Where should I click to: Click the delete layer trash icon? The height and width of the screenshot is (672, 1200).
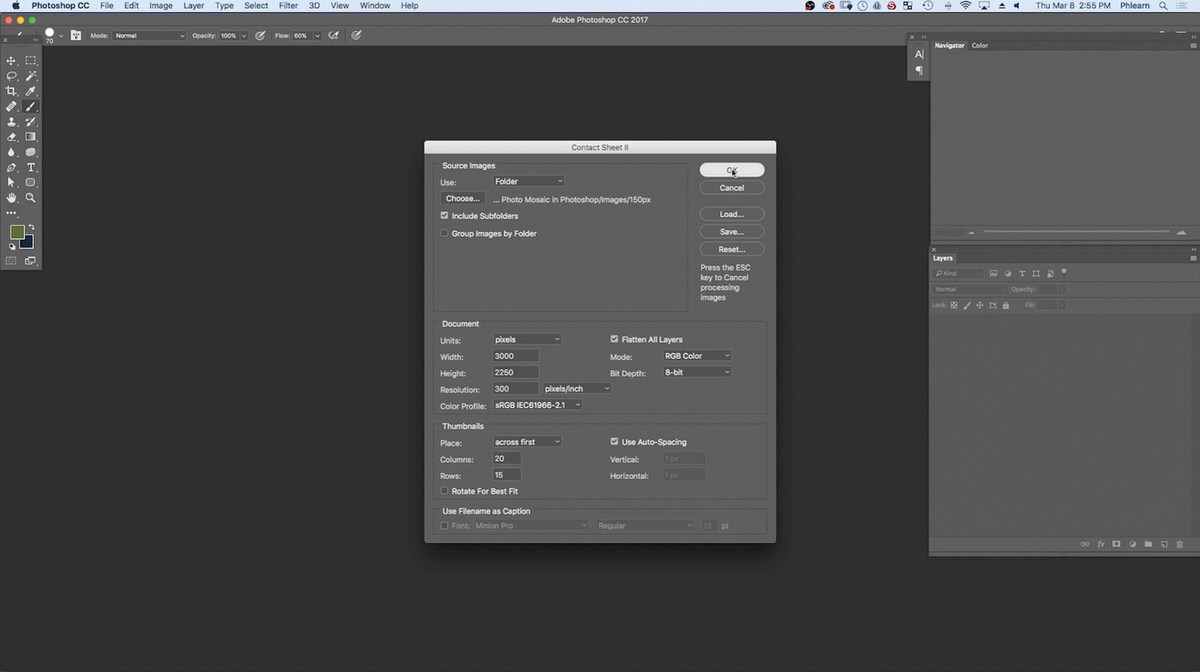point(1180,544)
